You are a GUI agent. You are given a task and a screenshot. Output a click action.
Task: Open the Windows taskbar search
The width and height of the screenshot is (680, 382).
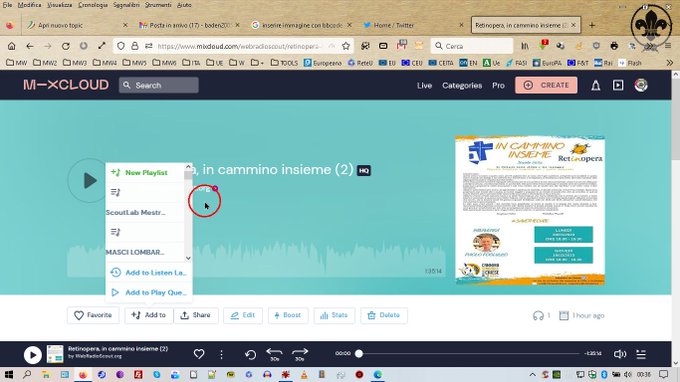(x=27, y=374)
